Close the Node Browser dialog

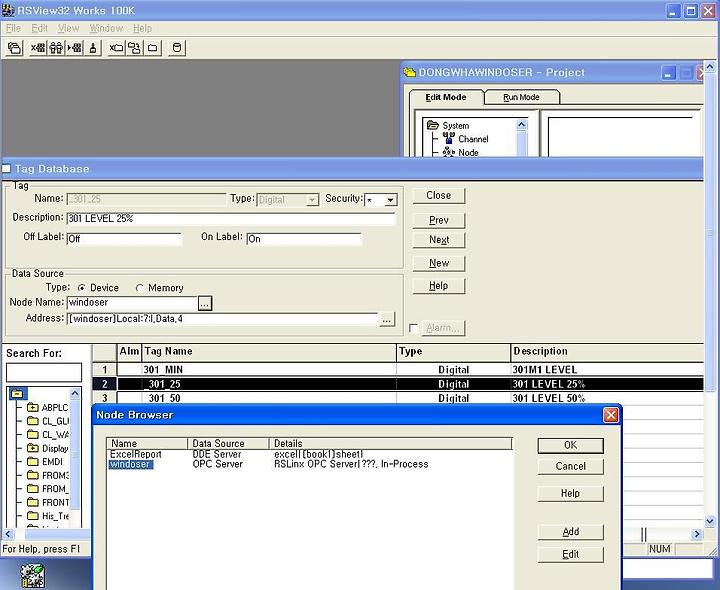(611, 415)
